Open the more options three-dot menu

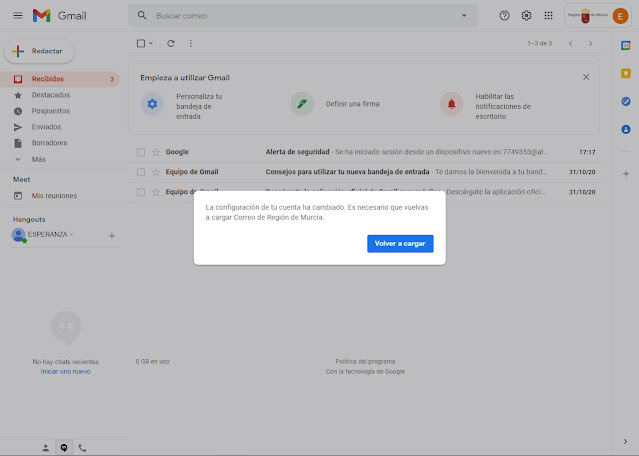click(191, 43)
